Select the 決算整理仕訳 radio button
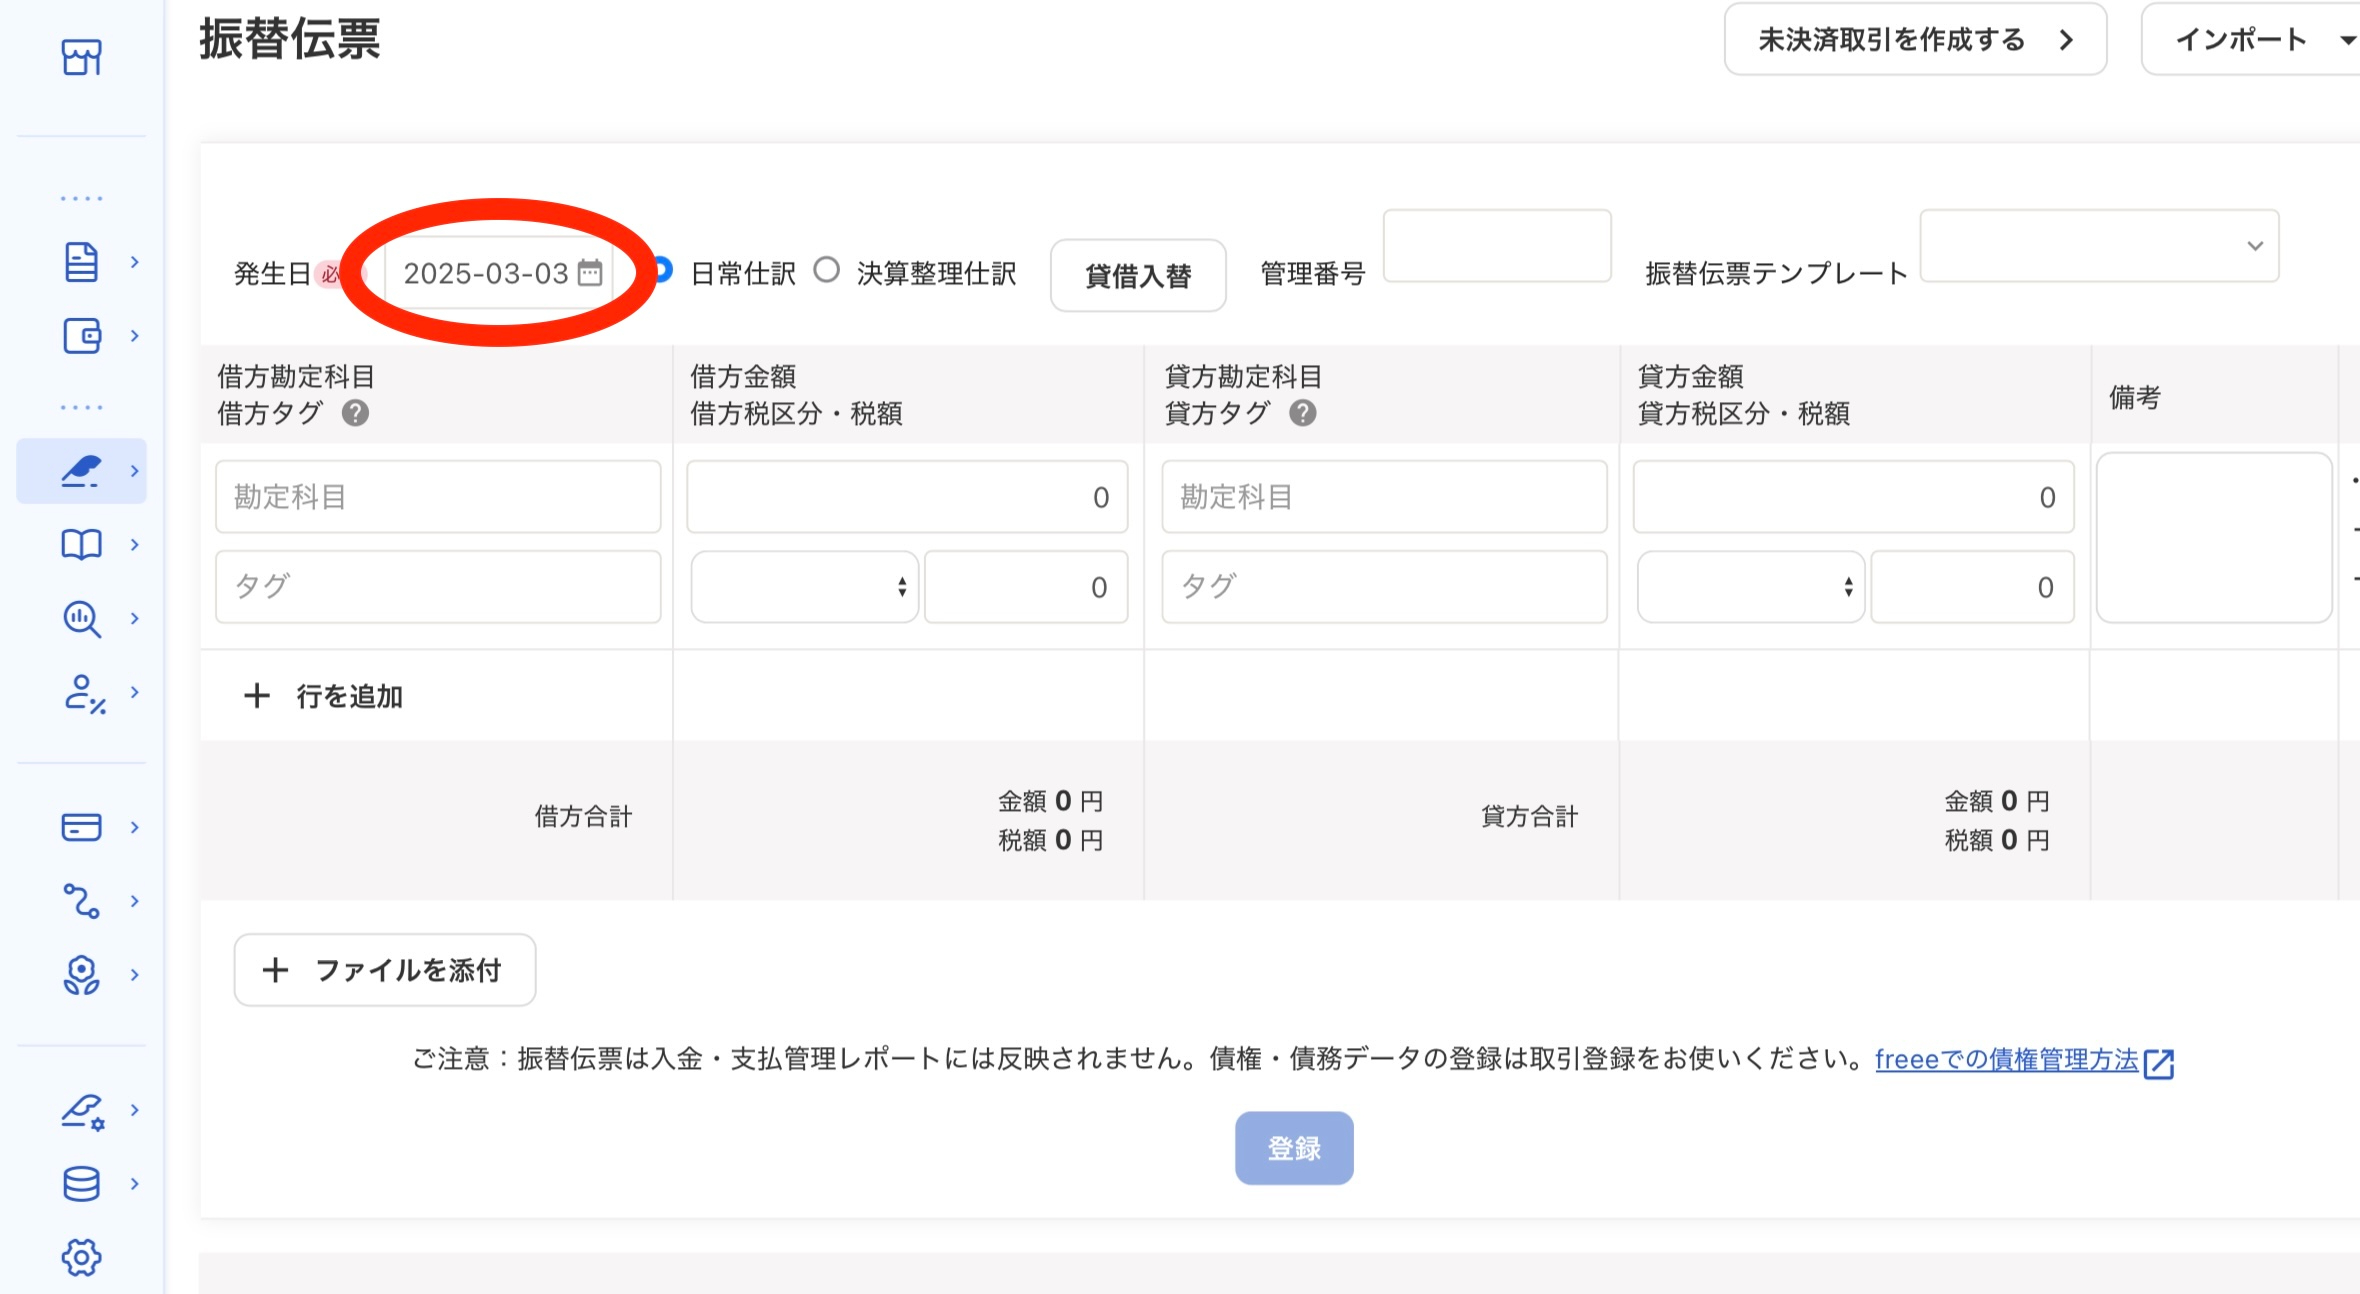Viewport: 2360px width, 1294px height. point(826,270)
